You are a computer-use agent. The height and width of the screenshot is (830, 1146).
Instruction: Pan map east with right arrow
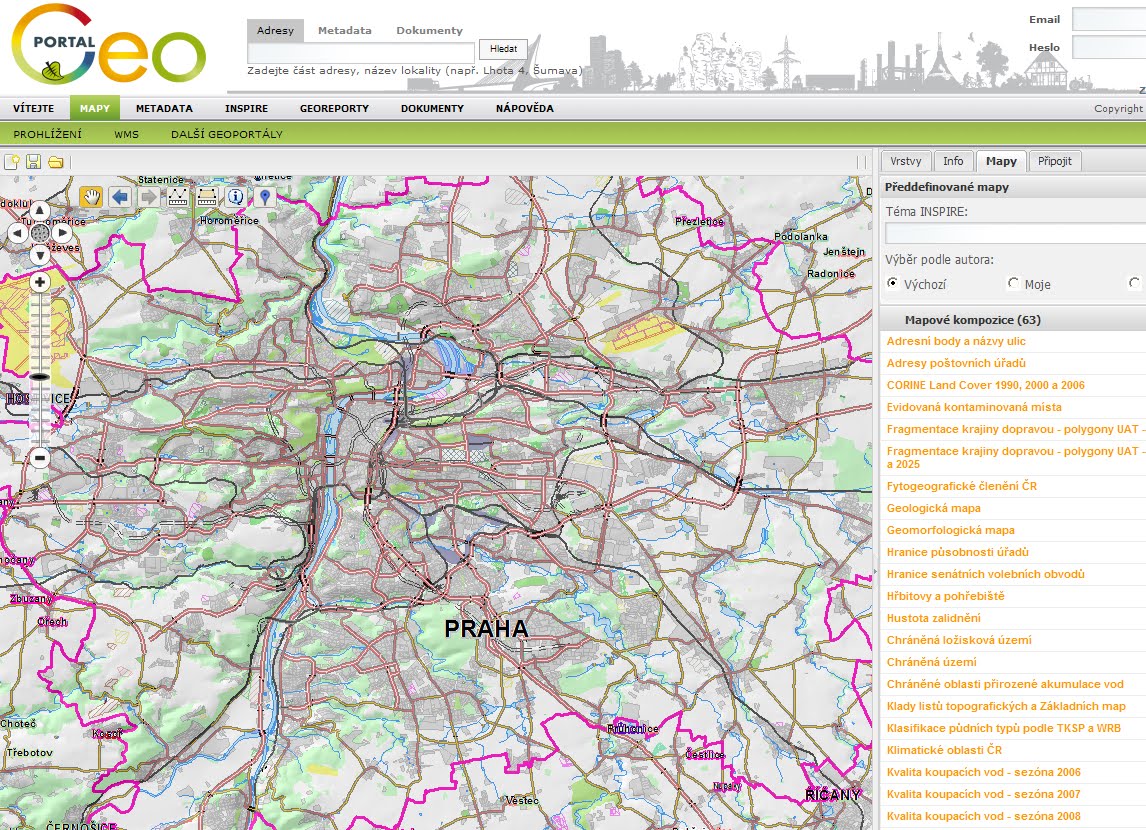pos(61,234)
